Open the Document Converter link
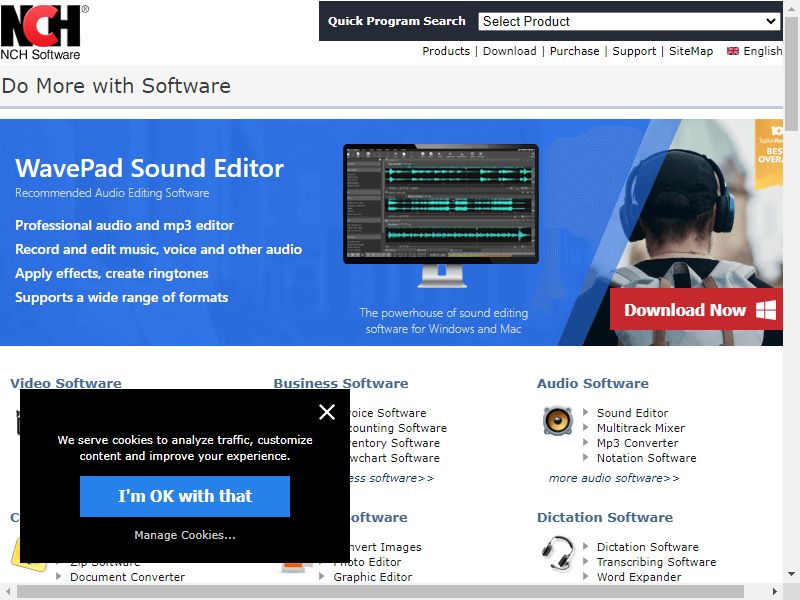 [x=128, y=577]
